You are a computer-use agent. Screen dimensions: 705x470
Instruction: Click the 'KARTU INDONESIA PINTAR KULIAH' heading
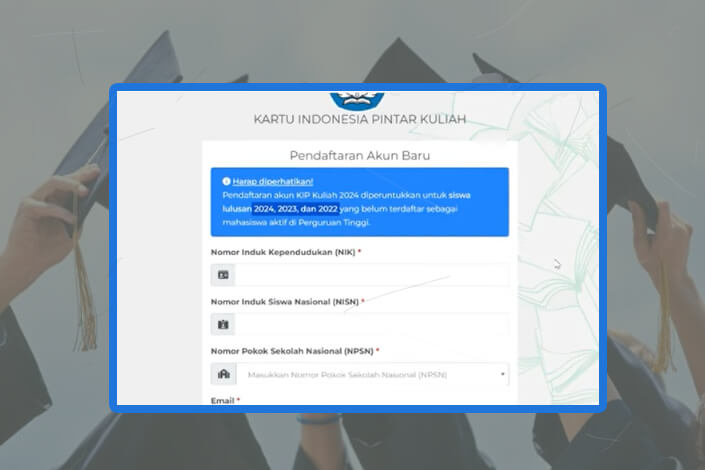[360, 119]
